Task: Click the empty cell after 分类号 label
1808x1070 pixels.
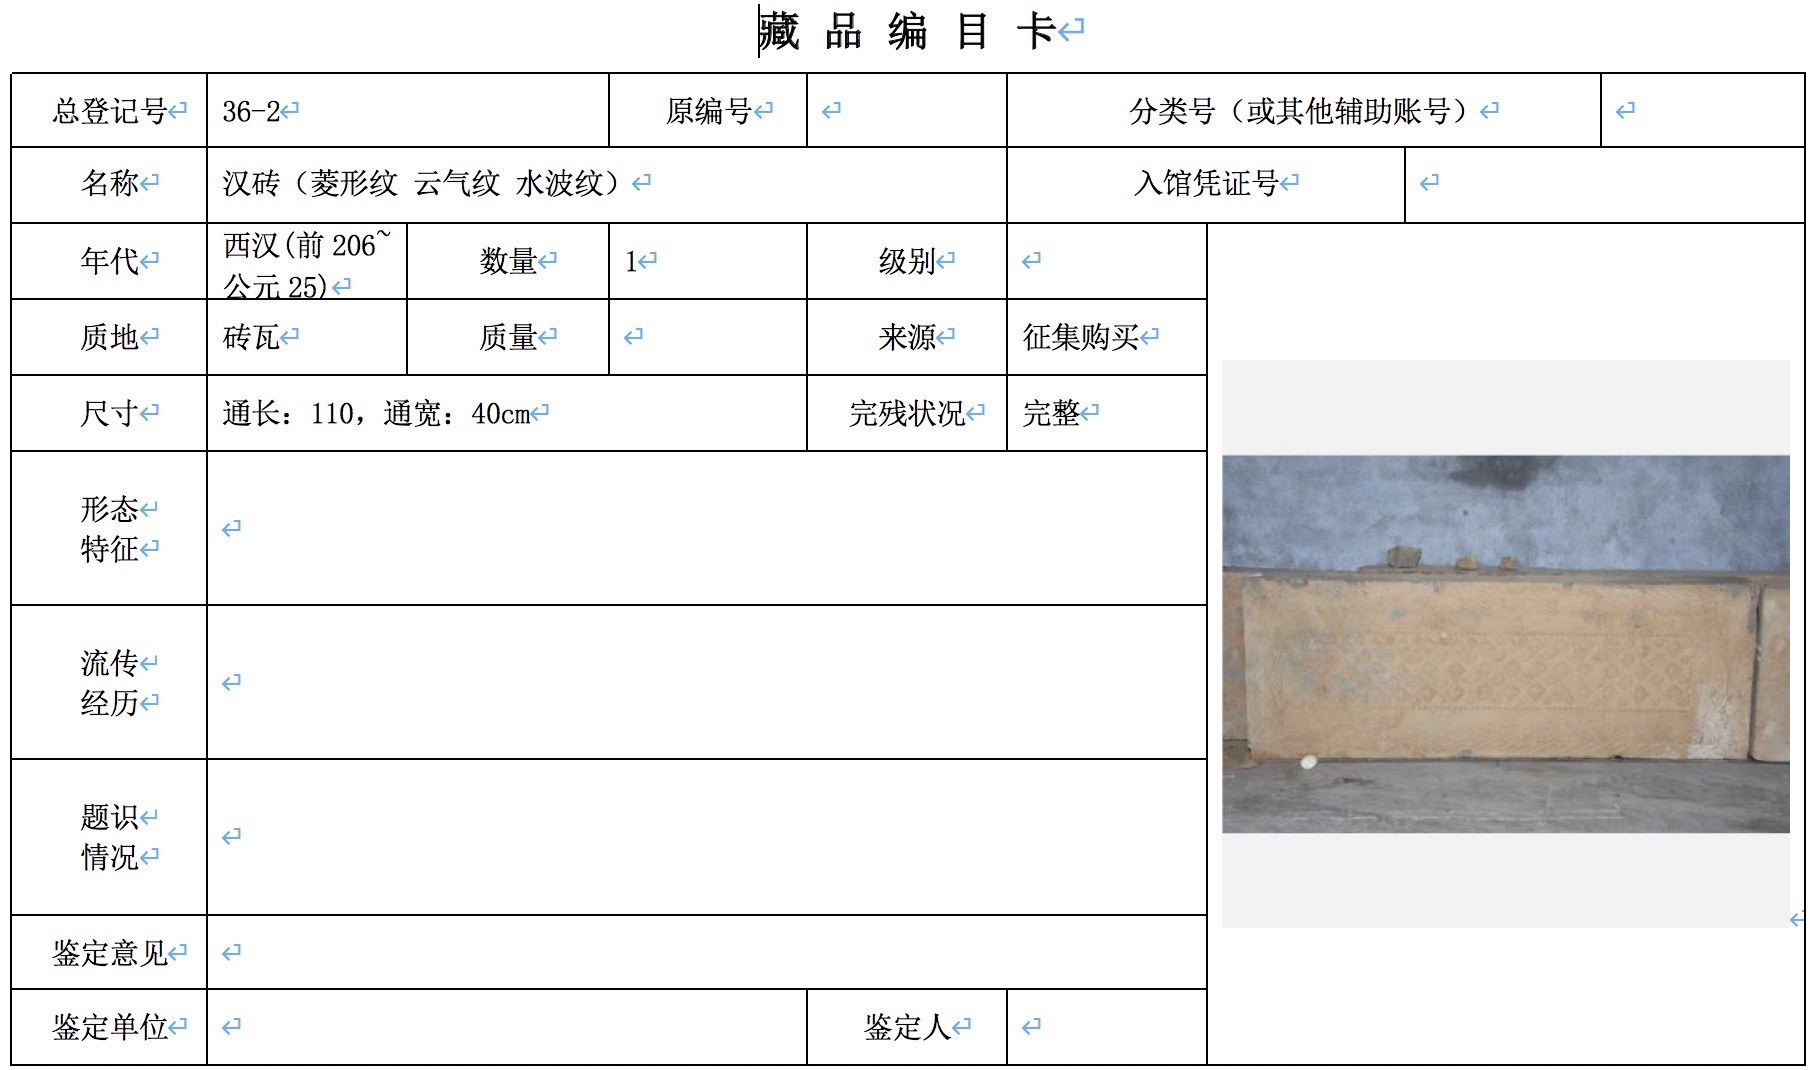Action: tap(1703, 110)
